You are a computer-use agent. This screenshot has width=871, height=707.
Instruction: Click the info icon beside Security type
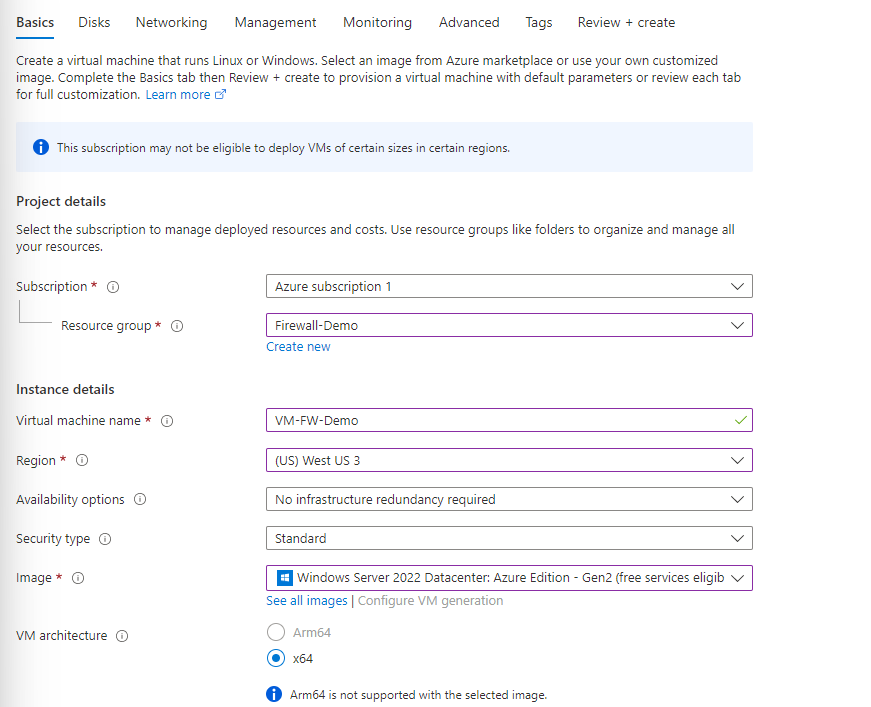pyautogui.click(x=105, y=538)
